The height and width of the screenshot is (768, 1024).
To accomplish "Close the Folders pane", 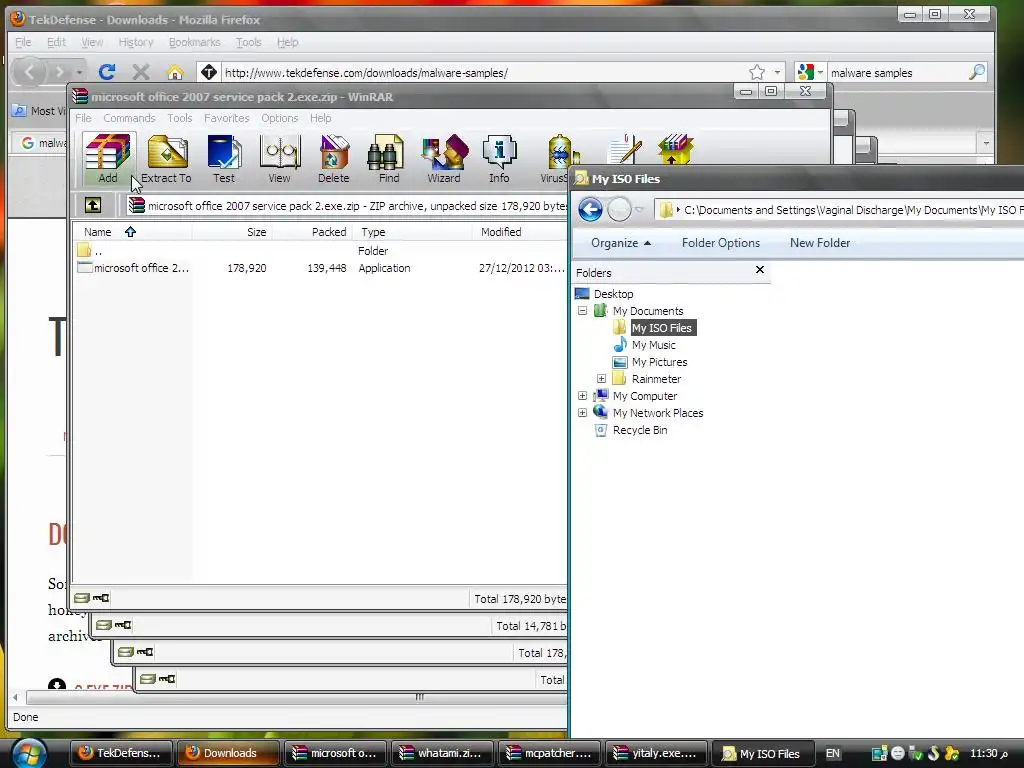I will (x=760, y=270).
